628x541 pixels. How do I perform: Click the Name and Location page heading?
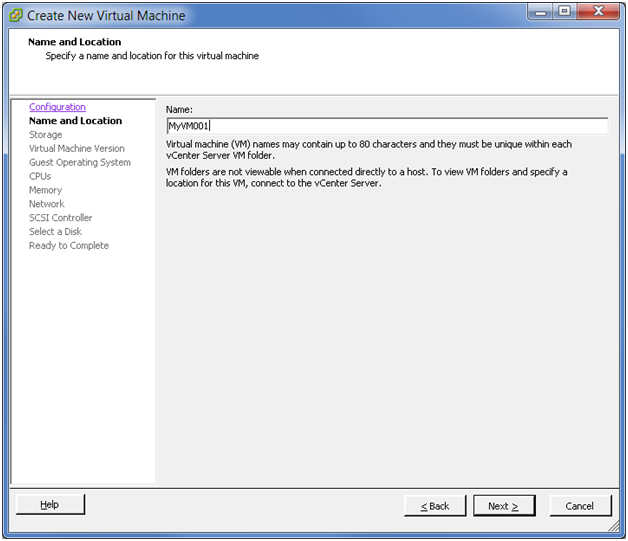pos(74,42)
